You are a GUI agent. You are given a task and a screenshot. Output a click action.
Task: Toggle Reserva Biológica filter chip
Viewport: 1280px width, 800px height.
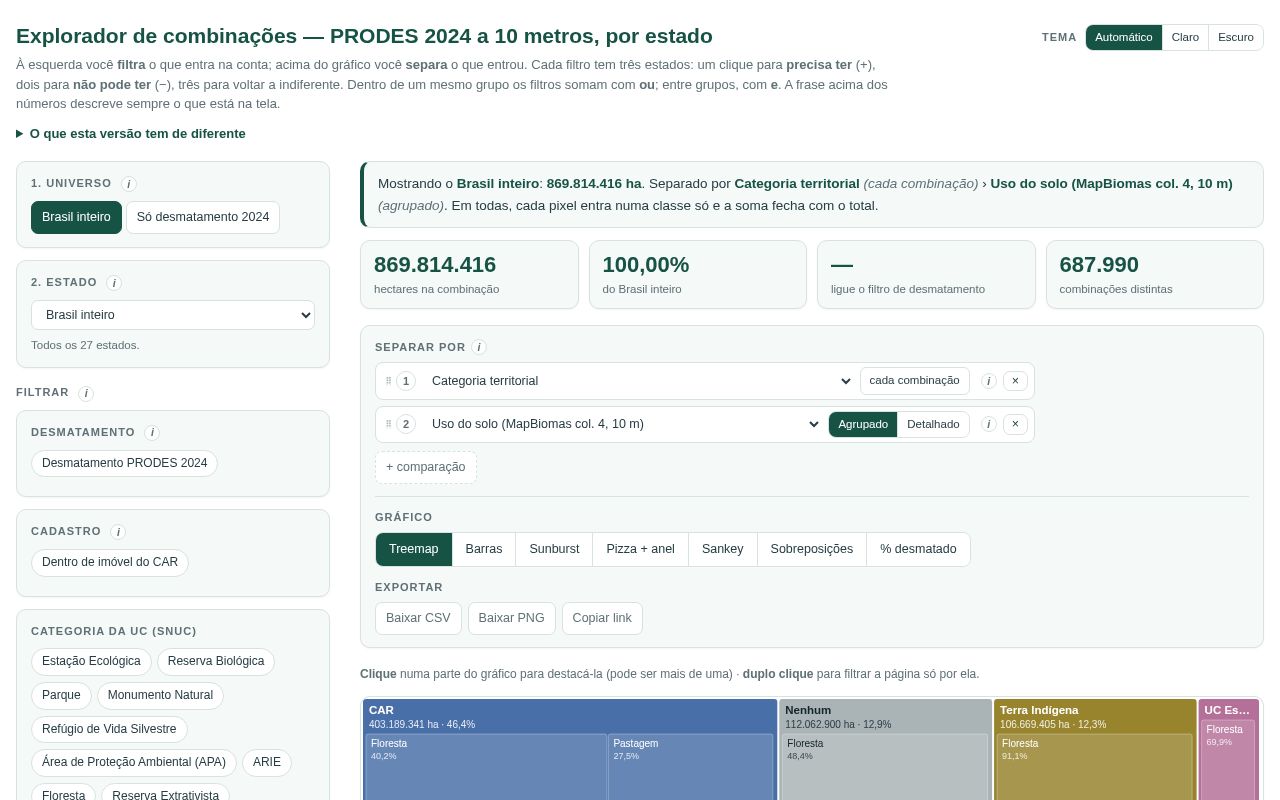coord(216,661)
